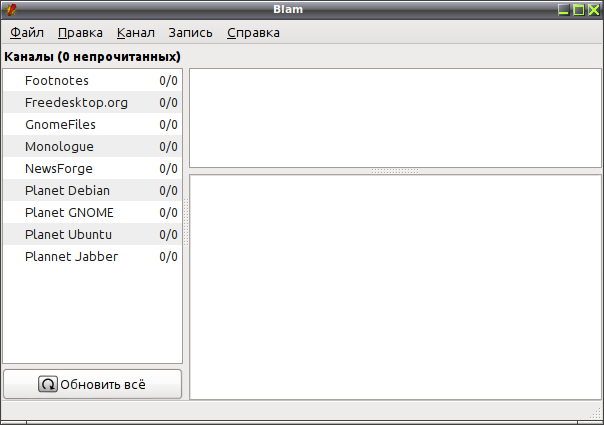Click the horizontal pane splitter handle
Screen dimensions: 604x425
(395, 171)
